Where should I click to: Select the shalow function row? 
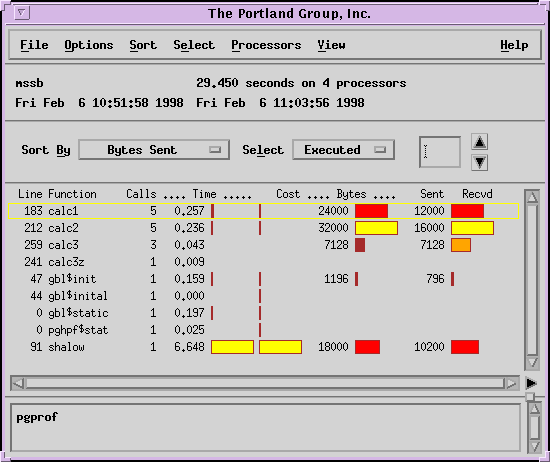pyautogui.click(x=263, y=347)
